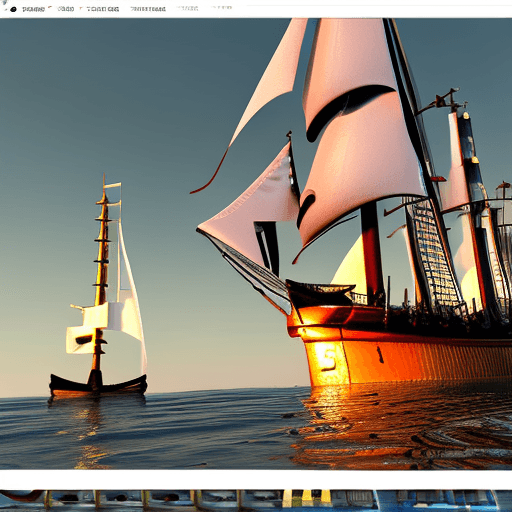Open the first menu item beside the black icon
The width and height of the screenshot is (512, 512).
coord(33,9)
